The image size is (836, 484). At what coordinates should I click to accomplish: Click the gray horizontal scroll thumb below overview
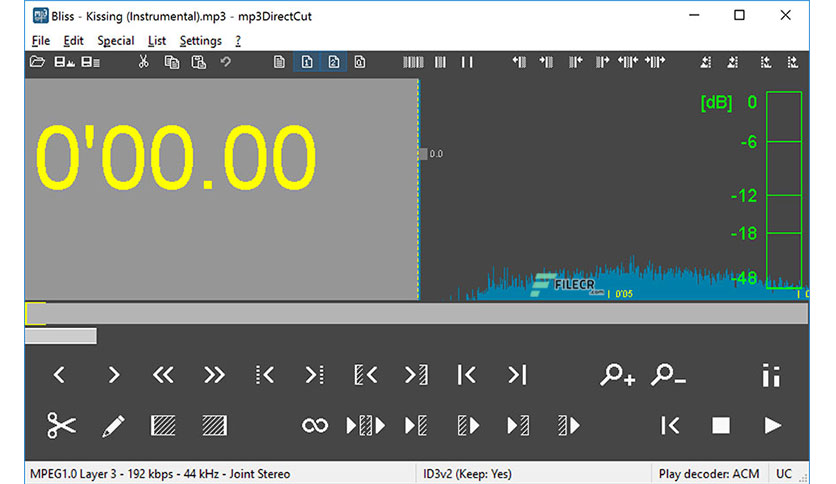(61, 336)
